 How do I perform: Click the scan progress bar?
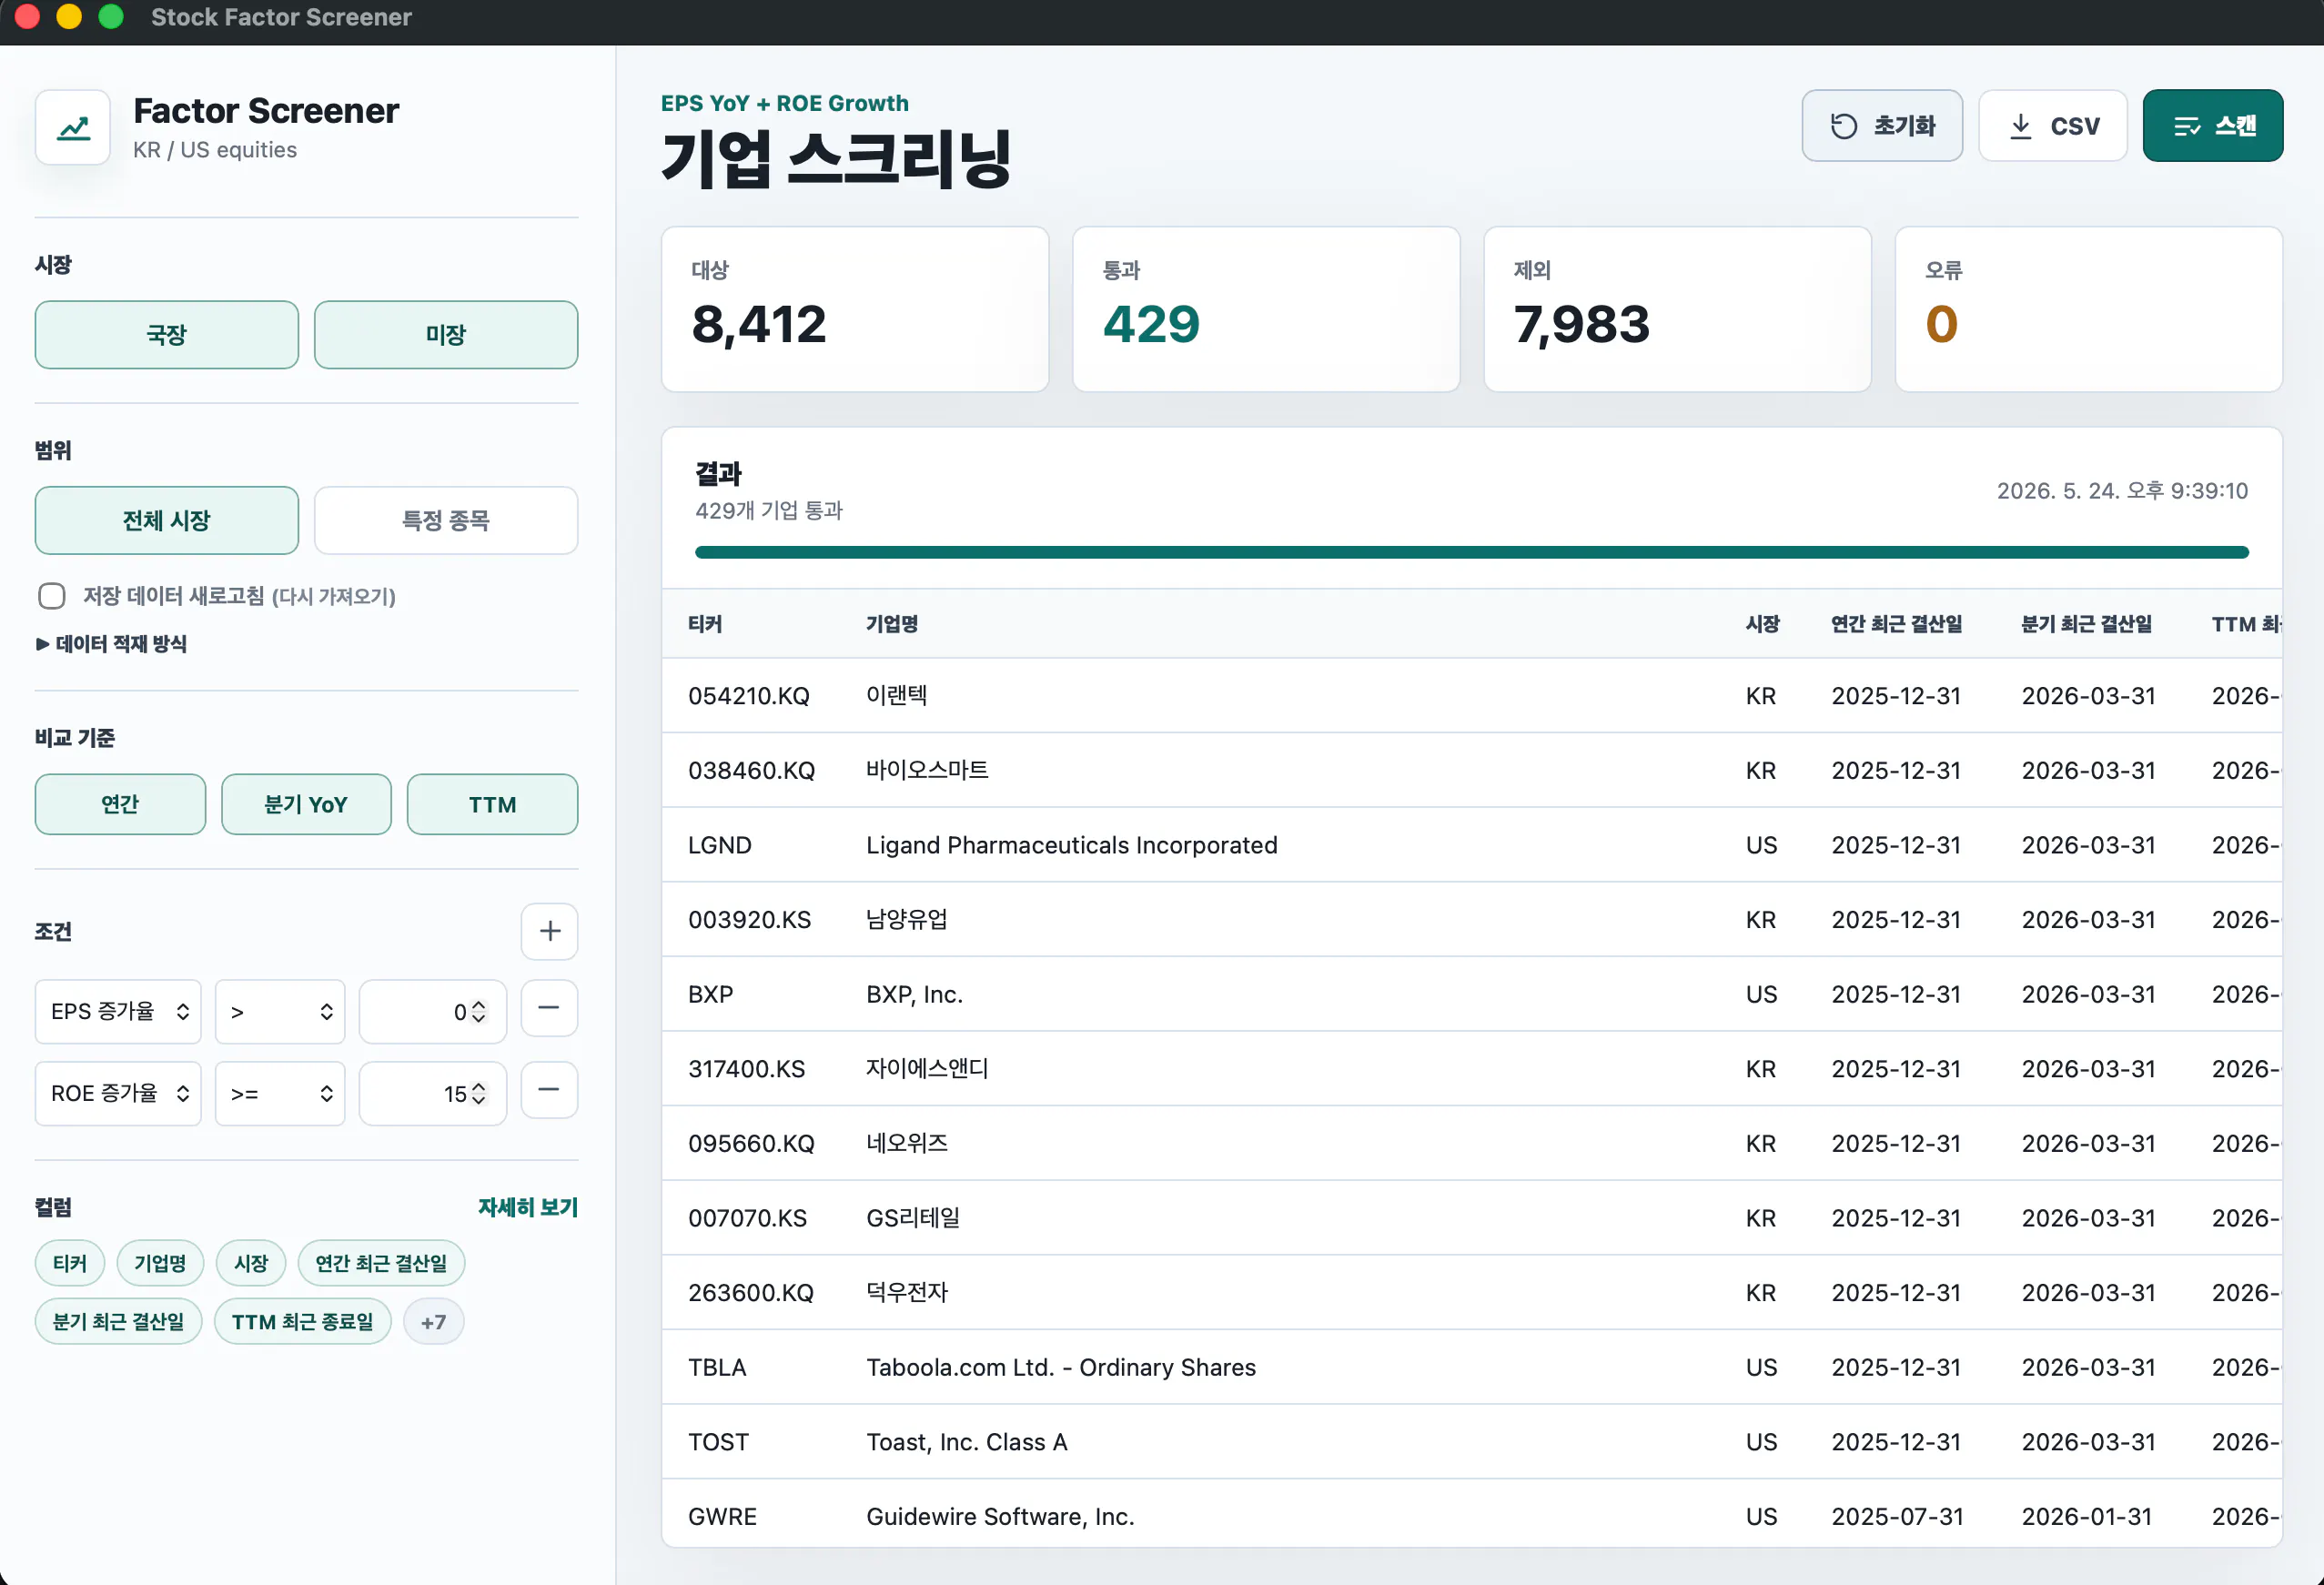[x=1472, y=553]
